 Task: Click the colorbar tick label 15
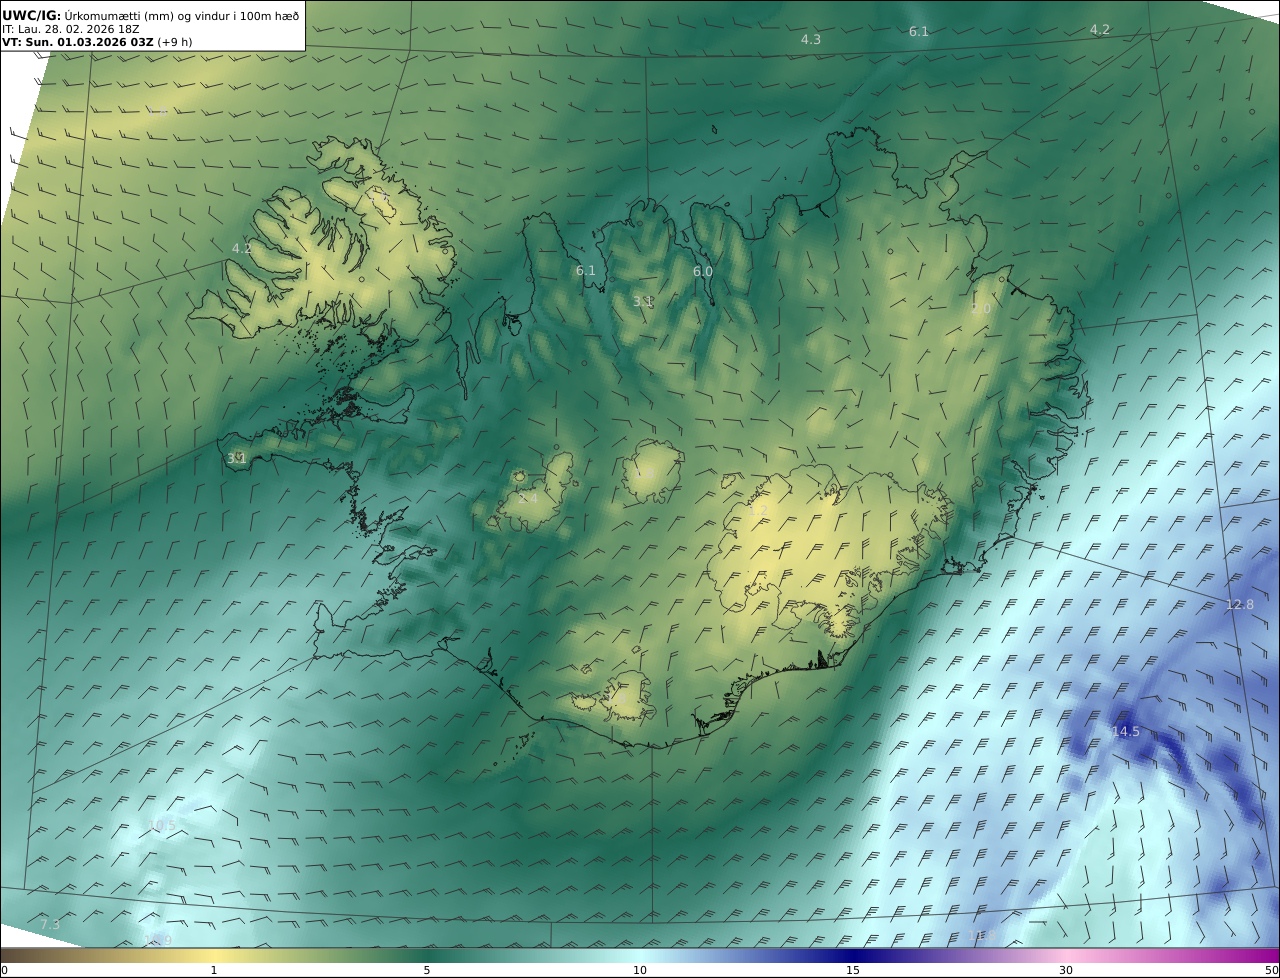click(853, 970)
